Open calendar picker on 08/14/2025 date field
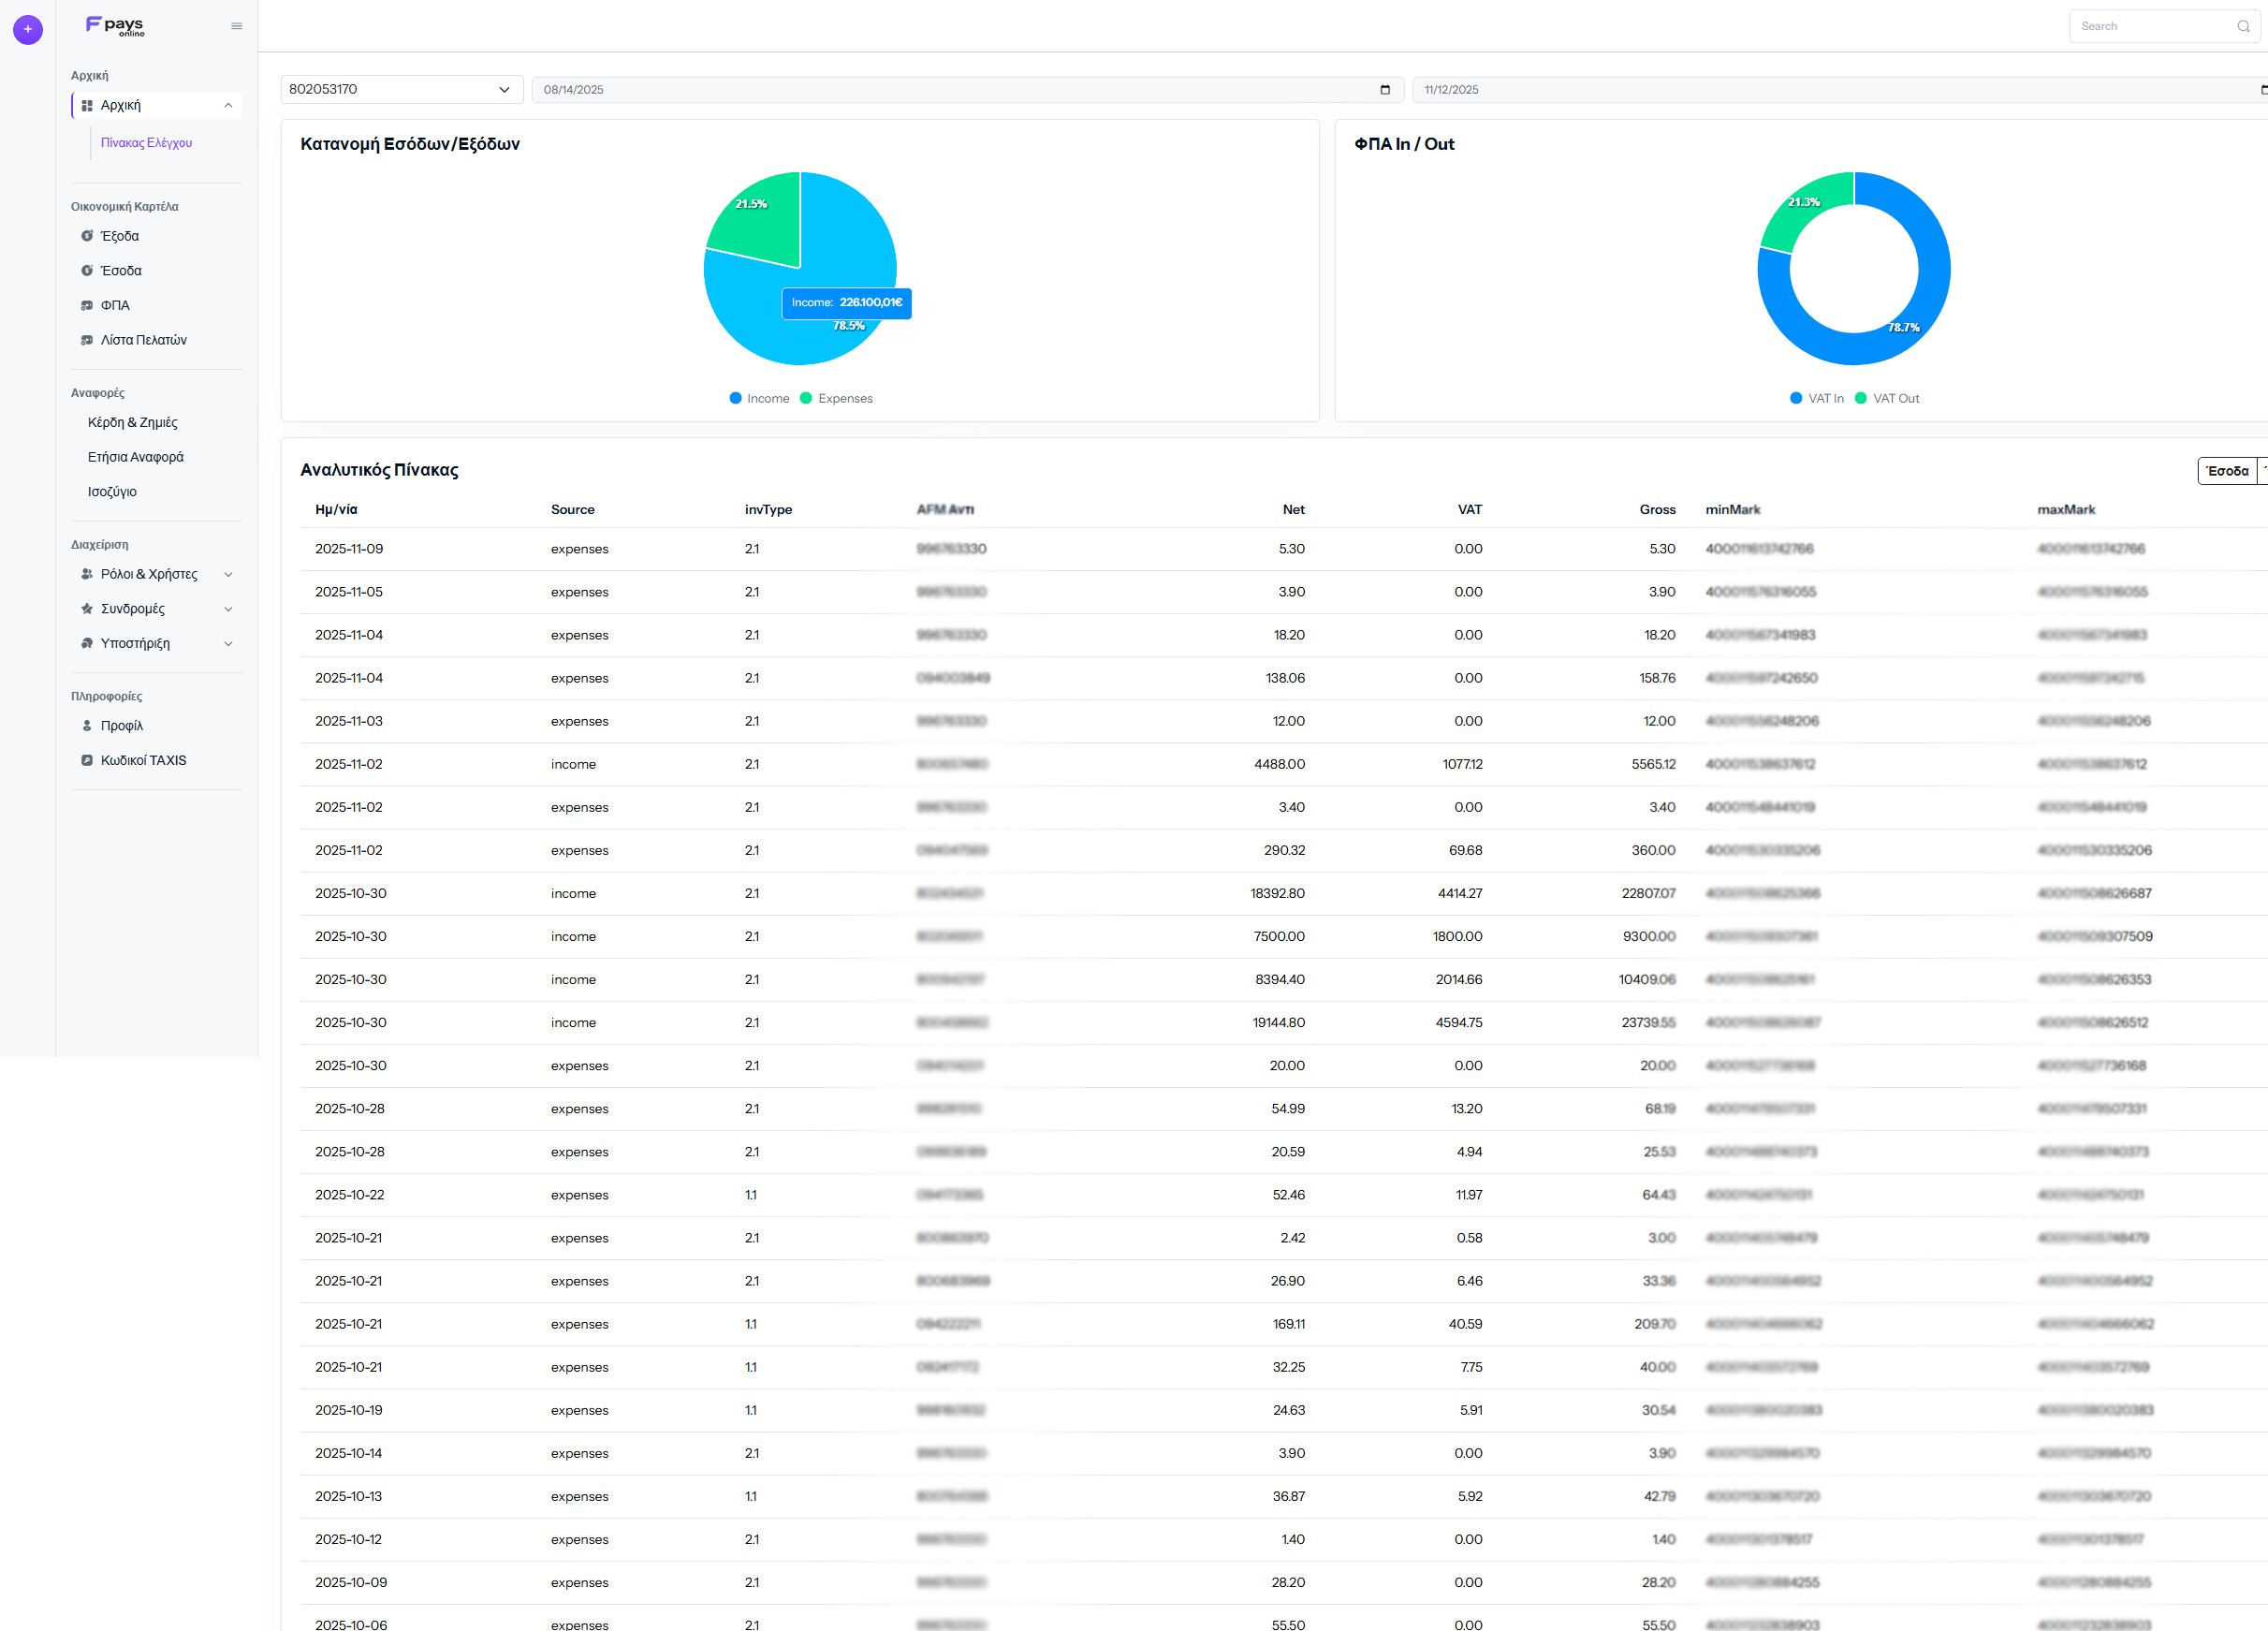Image resolution: width=2268 pixels, height=1631 pixels. [1384, 90]
